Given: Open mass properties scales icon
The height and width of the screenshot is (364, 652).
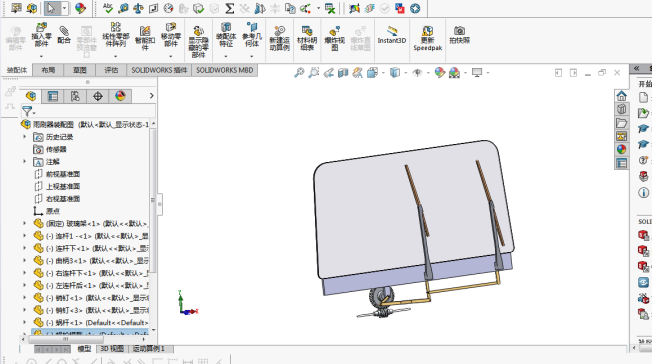Looking at the screenshot, I should coord(138,8).
